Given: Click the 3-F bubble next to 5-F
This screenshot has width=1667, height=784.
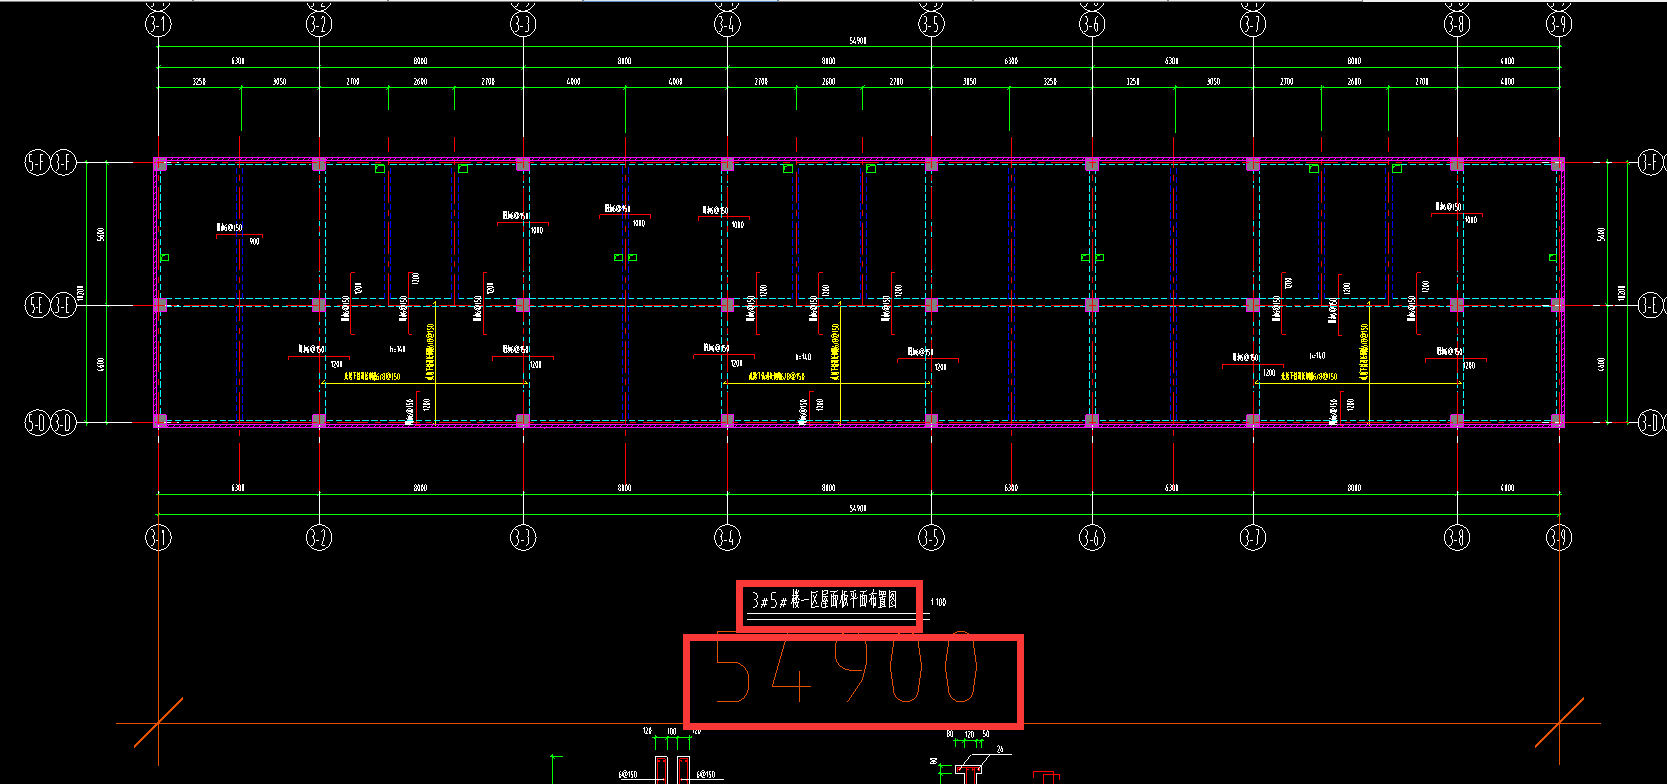Looking at the screenshot, I should click(64, 162).
